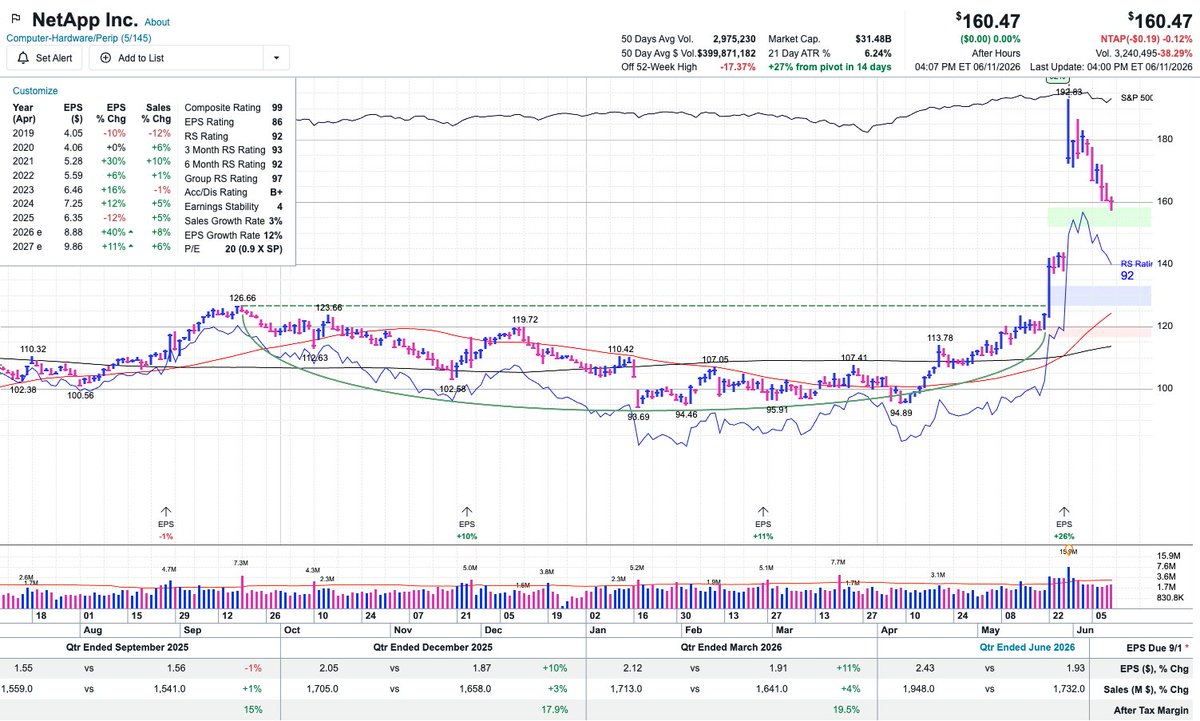
Task: Select the Acc/Dis Rating B+ row
Action: (x=234, y=193)
